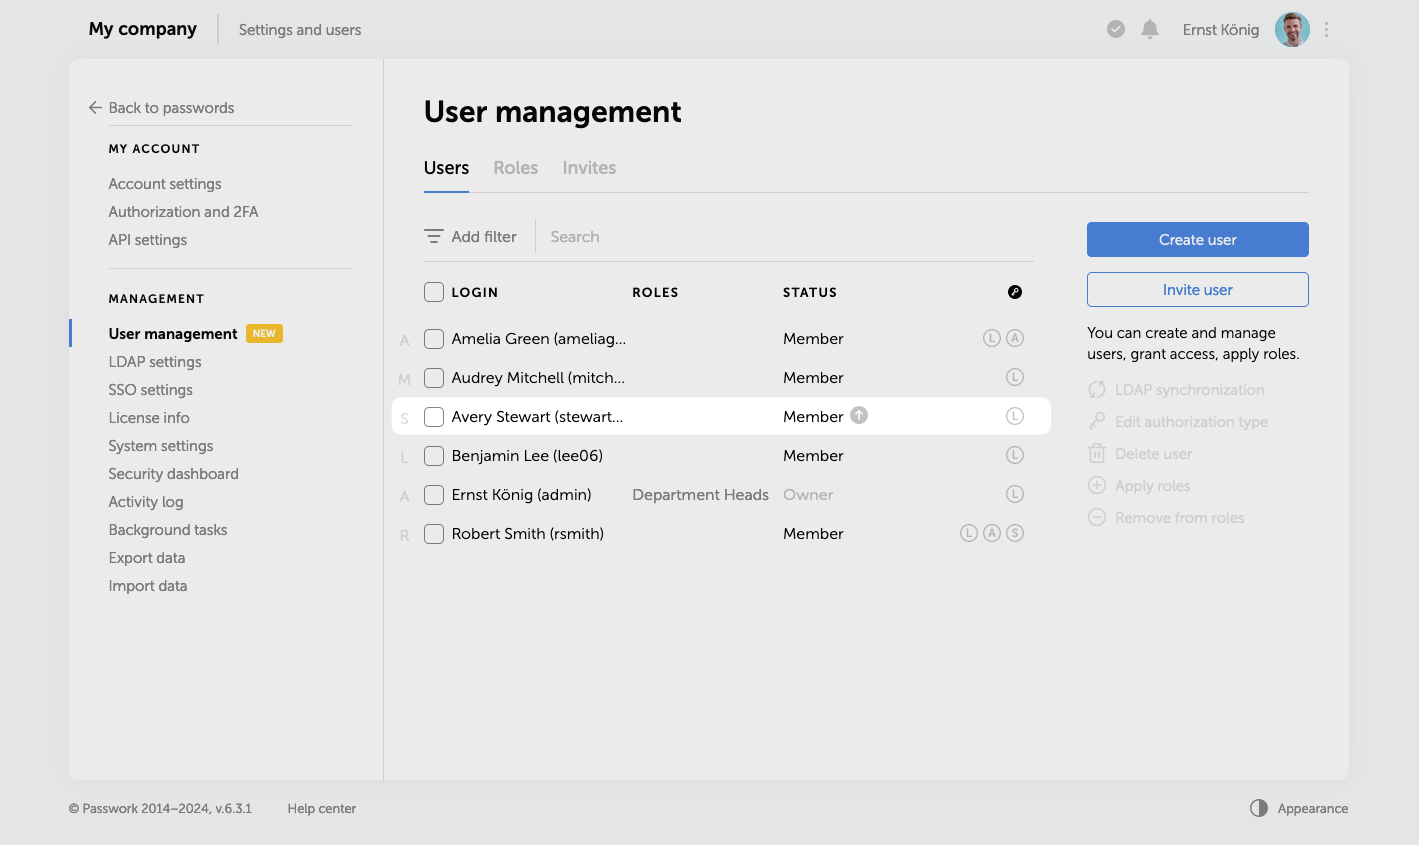
Task: Click the Add filter icon
Action: 434,237
